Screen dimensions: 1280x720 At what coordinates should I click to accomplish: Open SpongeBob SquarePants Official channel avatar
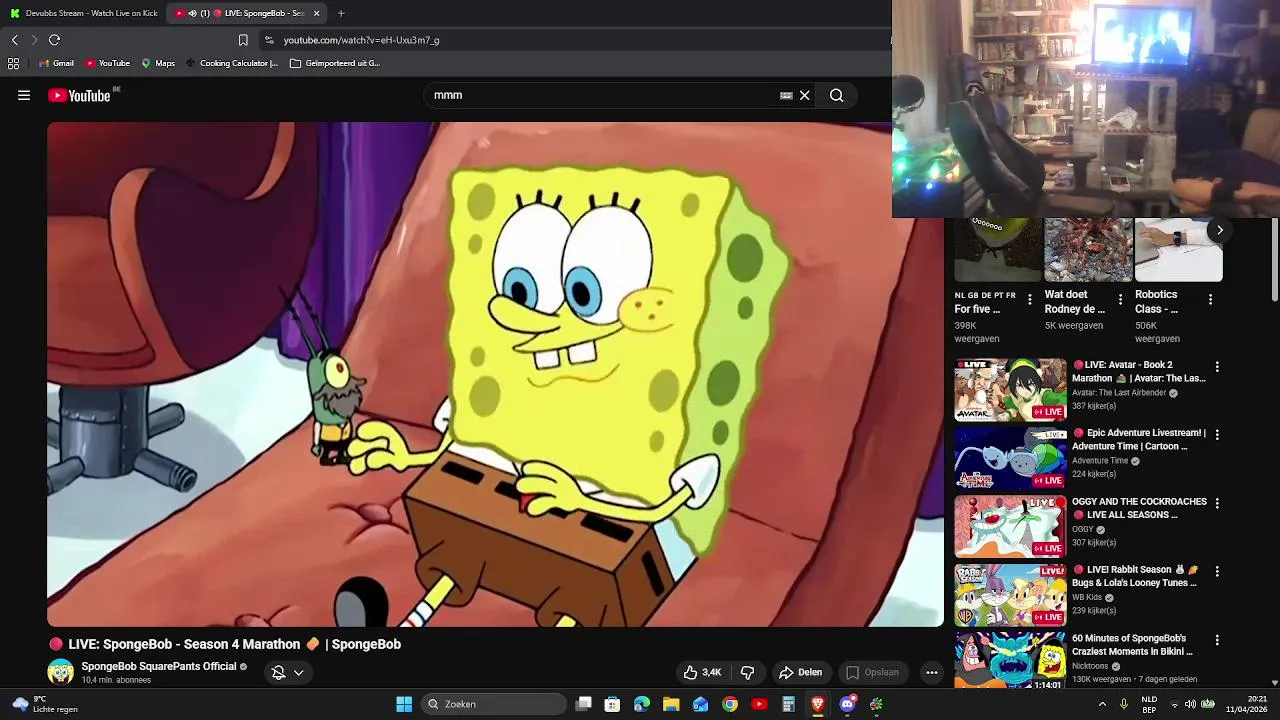pyautogui.click(x=60, y=672)
